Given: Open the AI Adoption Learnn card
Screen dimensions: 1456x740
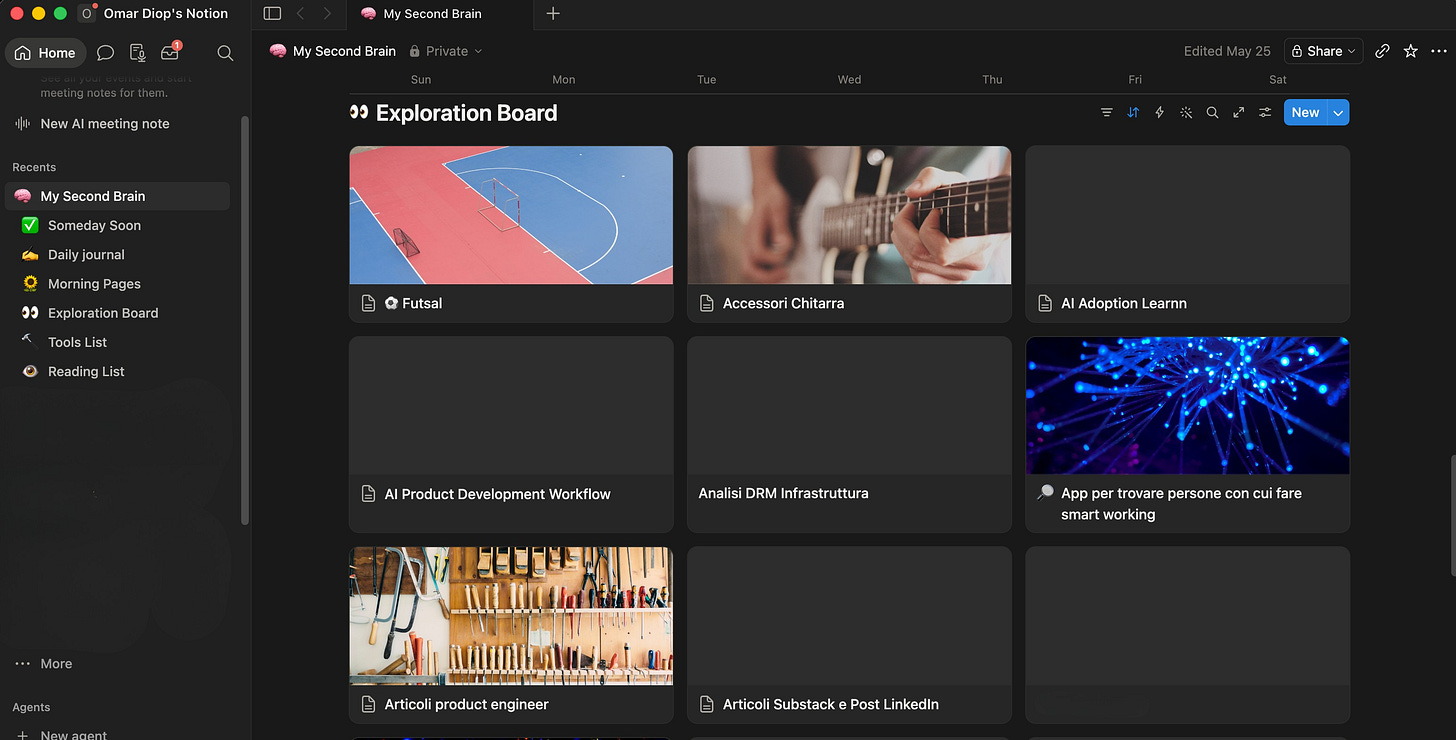Looking at the screenshot, I should 1187,234.
